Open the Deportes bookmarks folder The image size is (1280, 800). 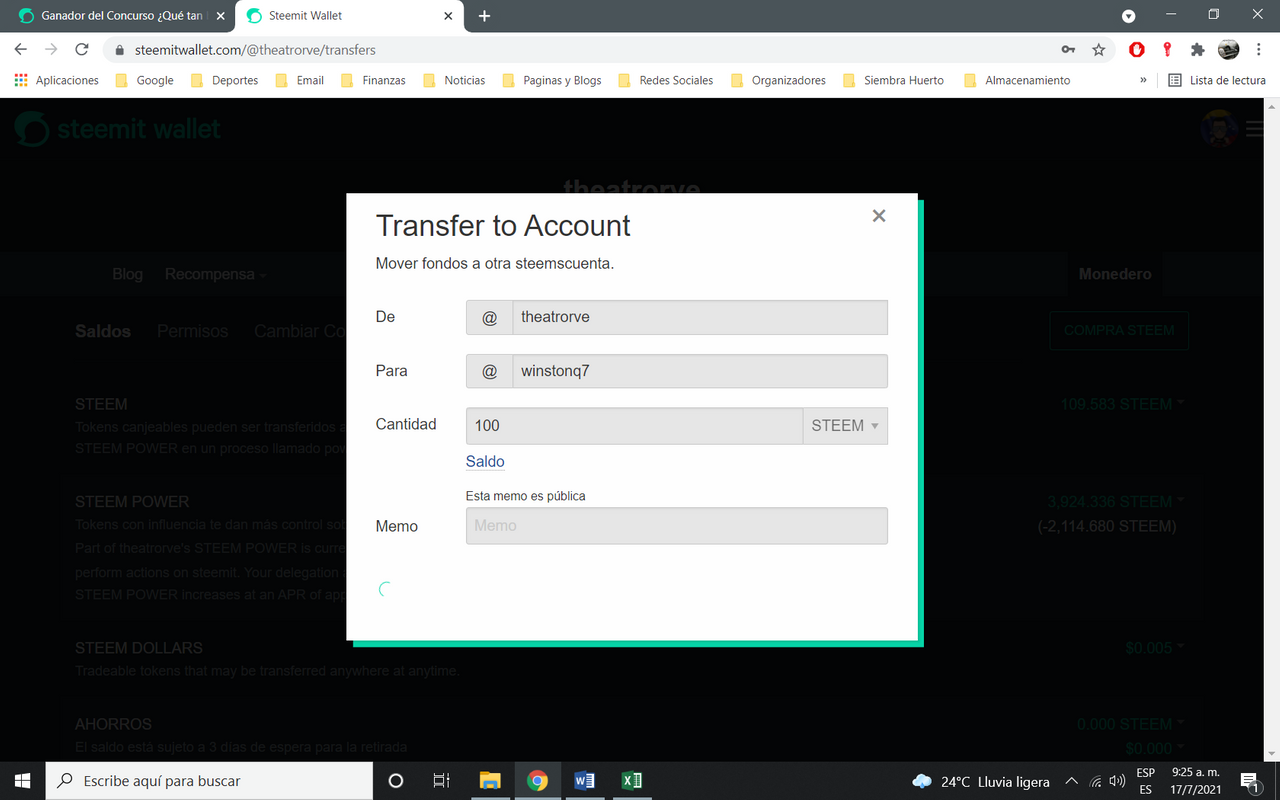pyautogui.click(x=224, y=80)
